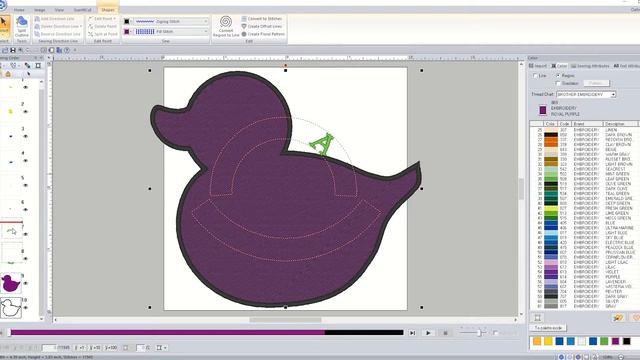This screenshot has width=640, height=360.
Task: Select the Silver thread row
Action: tap(584, 301)
